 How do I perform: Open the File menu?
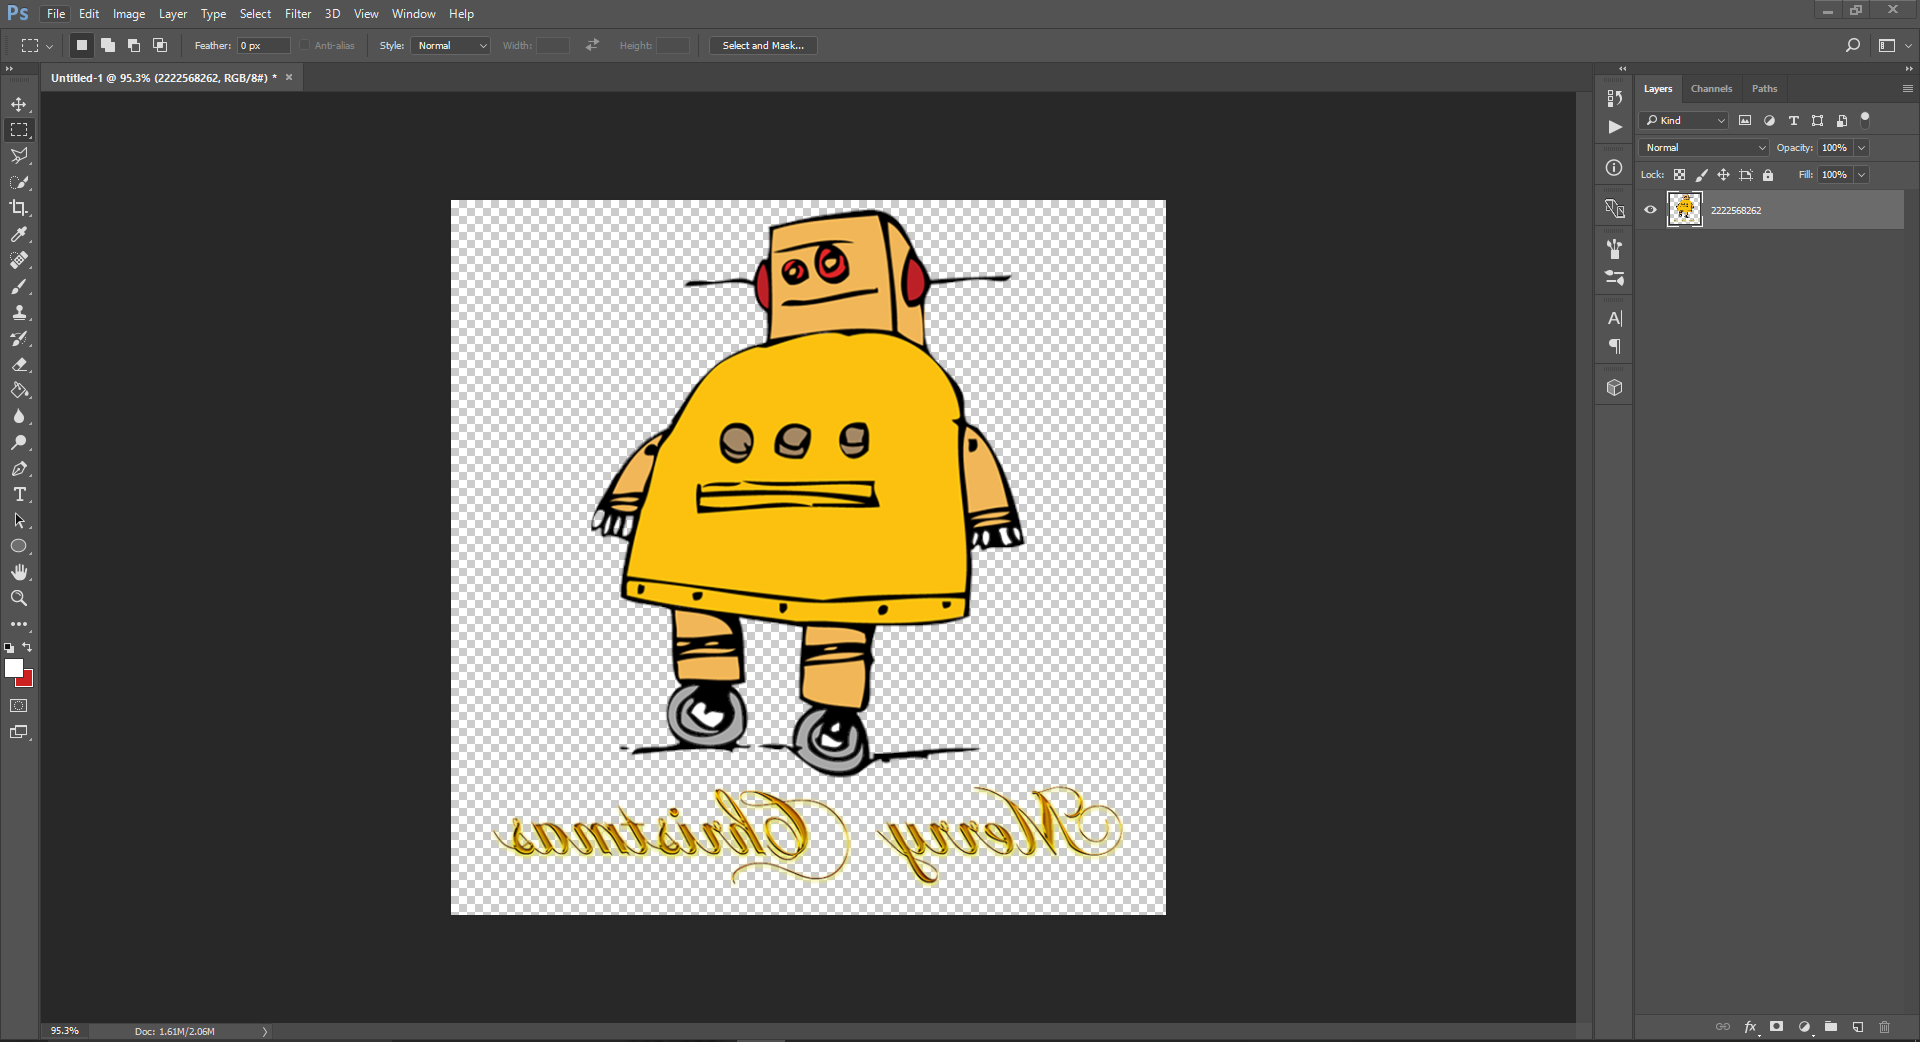[x=56, y=14]
